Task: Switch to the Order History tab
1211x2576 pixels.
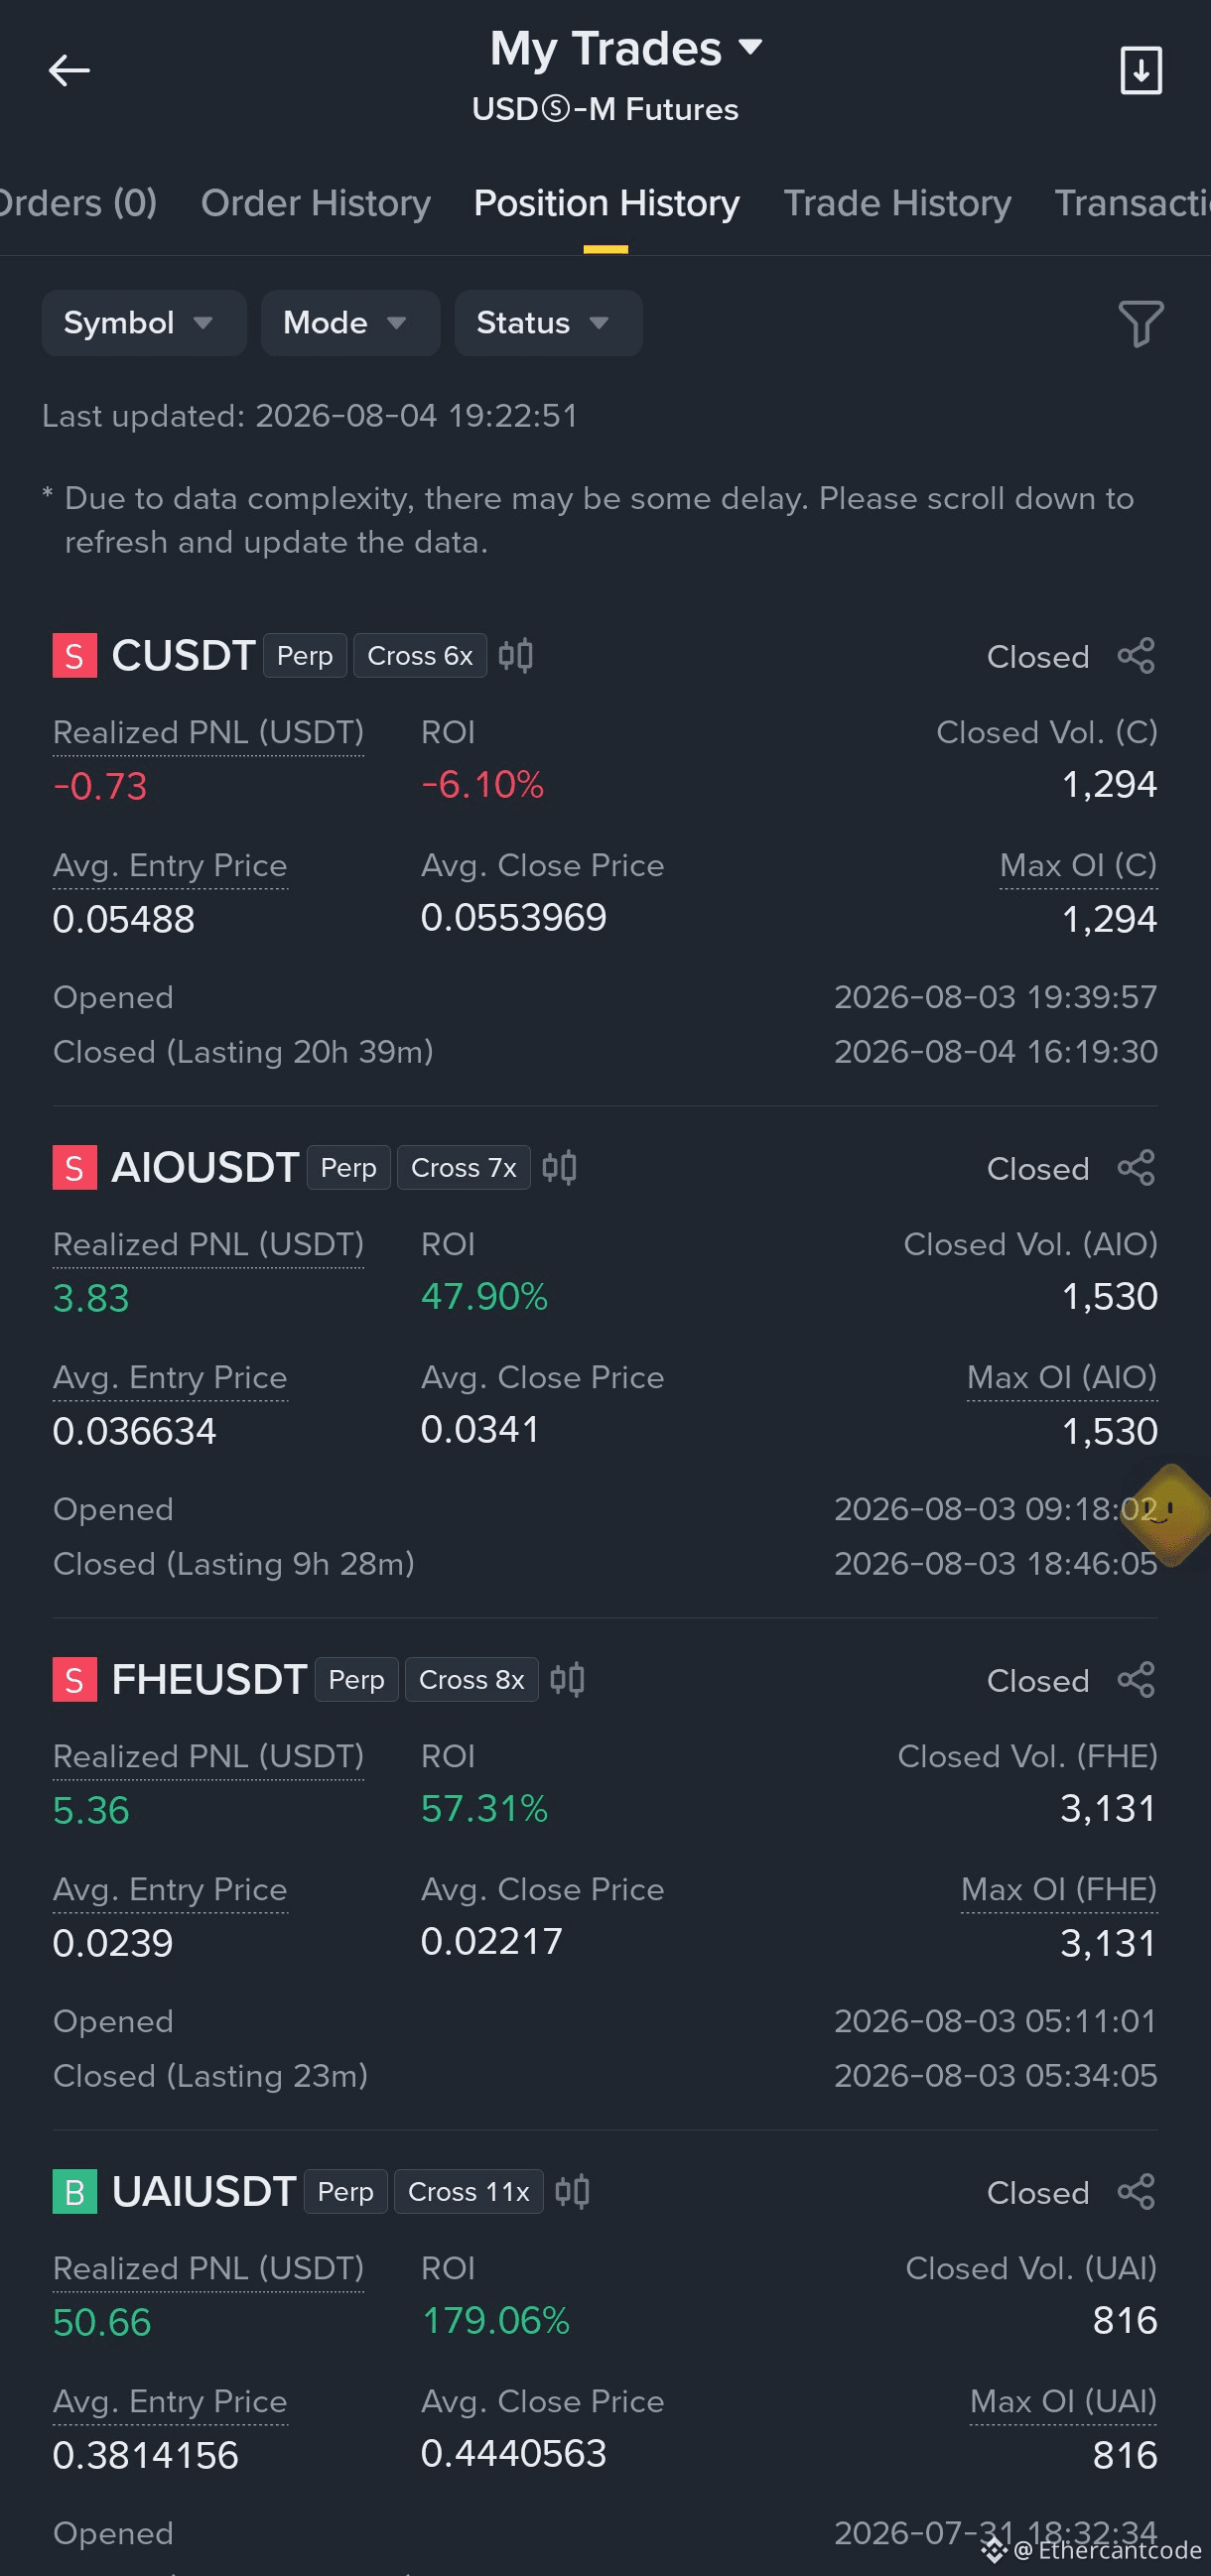Action: (316, 203)
